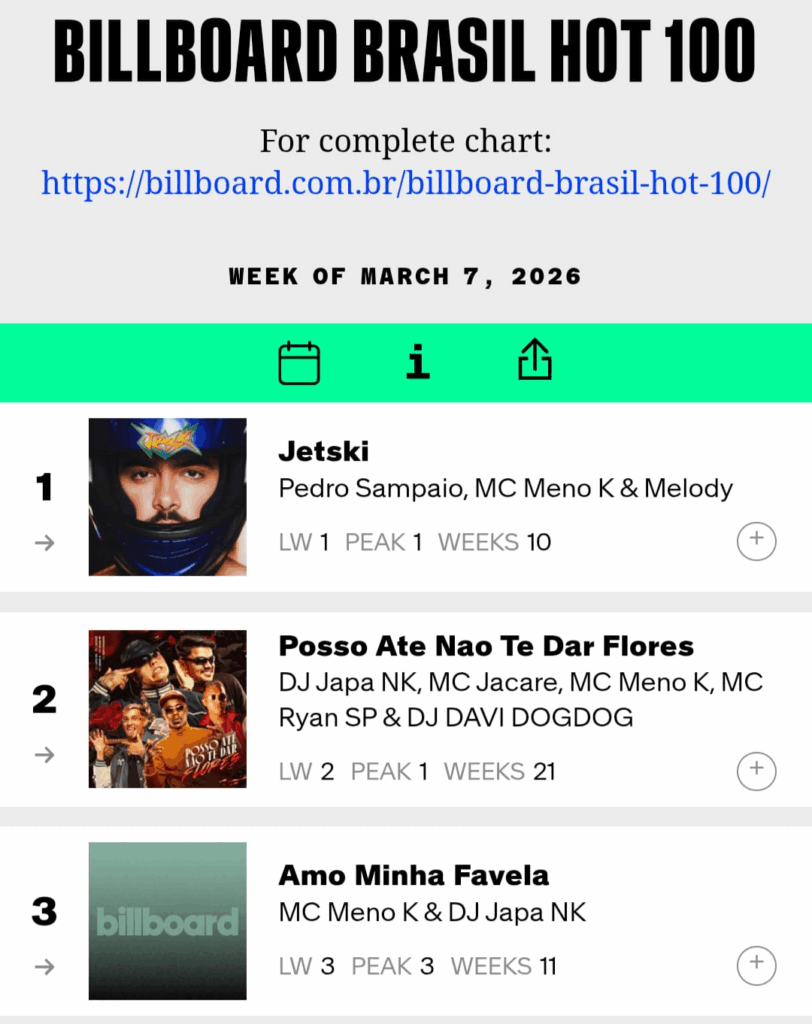Click the Jetski helmet cover art
Viewport: 812px width, 1024px height.
pos(167,497)
